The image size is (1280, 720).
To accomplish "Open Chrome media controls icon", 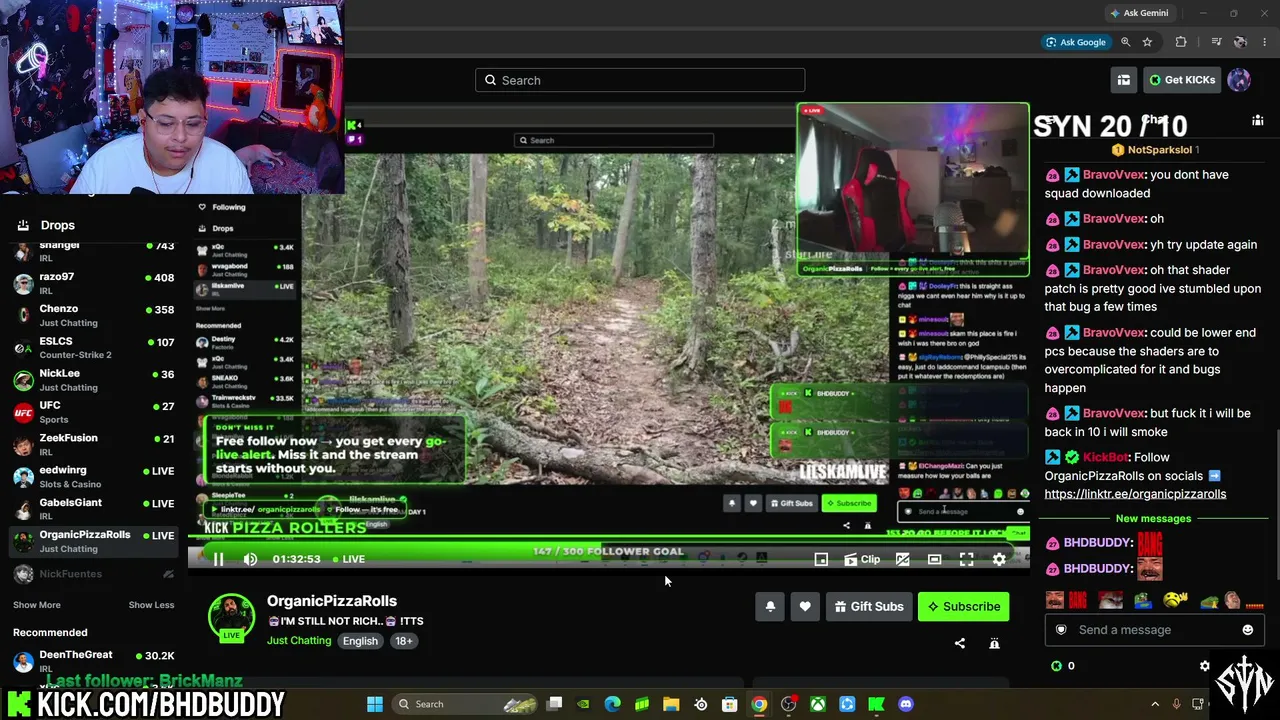I will 1216,42.
